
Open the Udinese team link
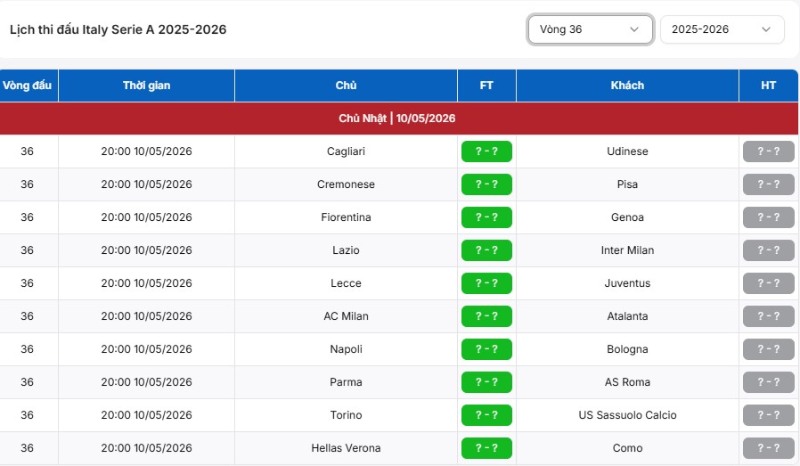(x=628, y=151)
